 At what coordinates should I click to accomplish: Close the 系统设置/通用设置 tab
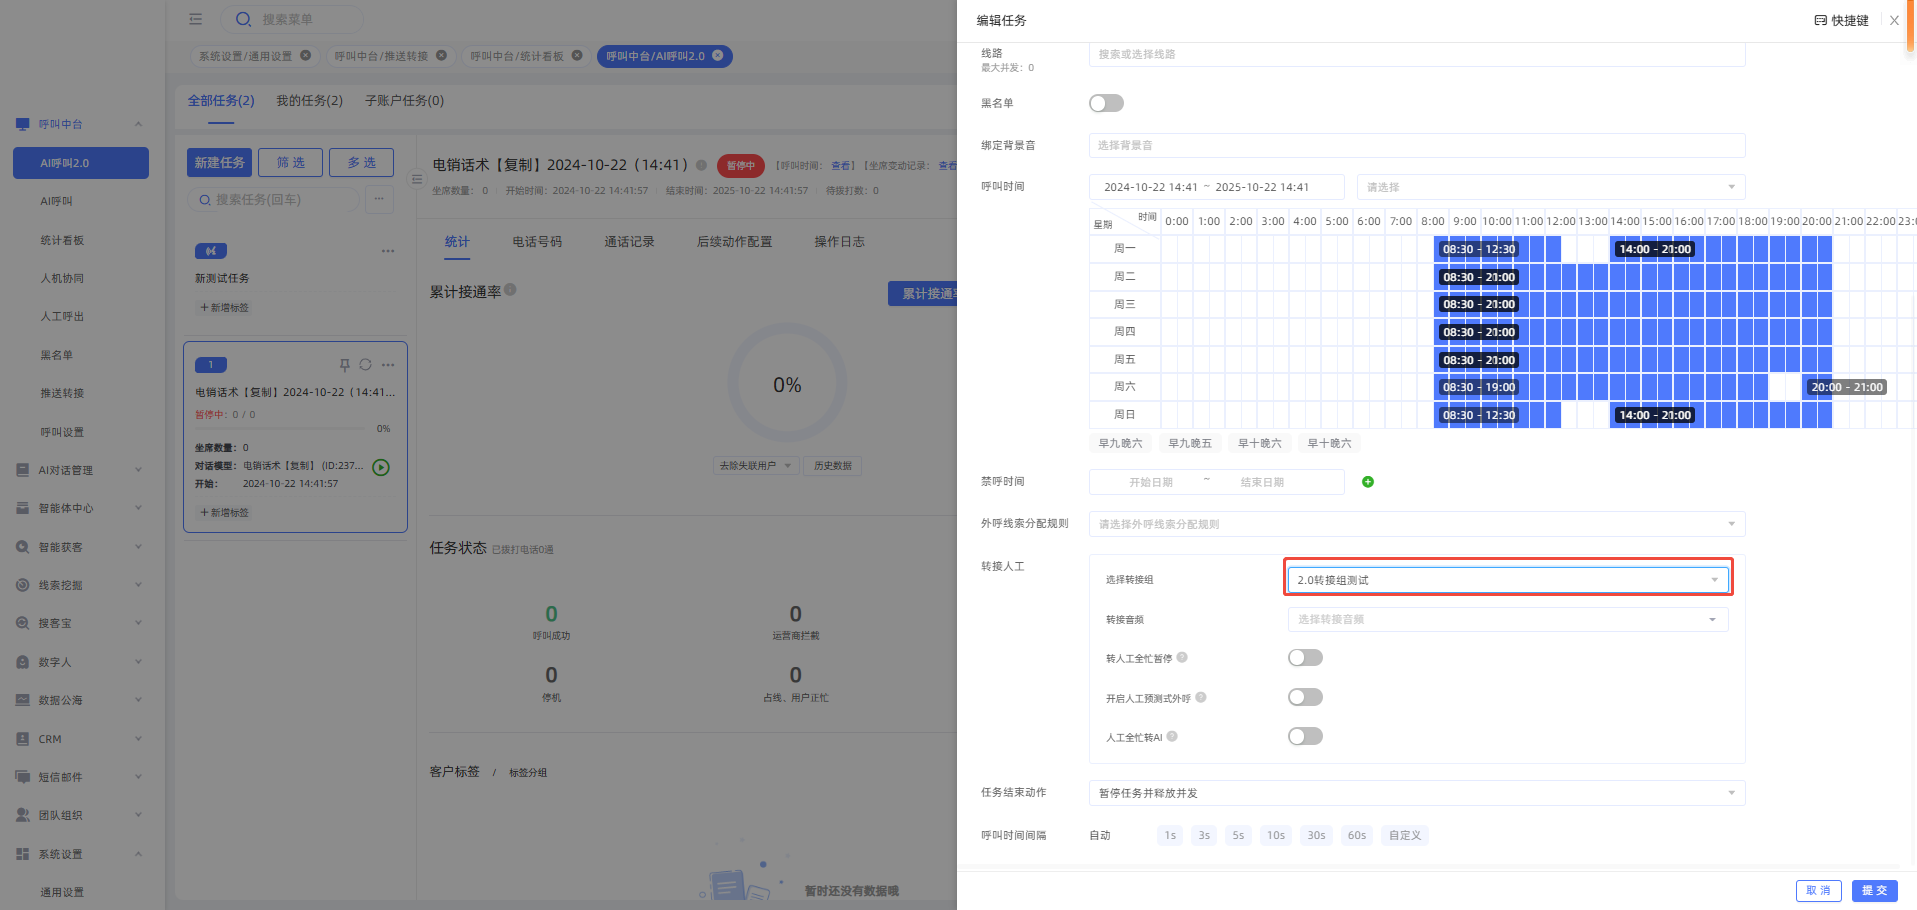click(305, 55)
